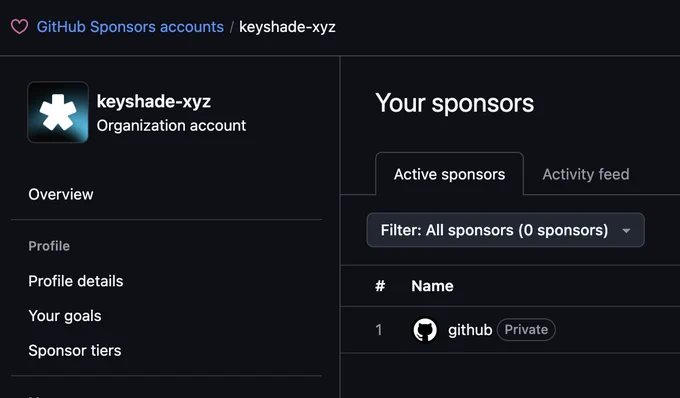This screenshot has height=398, width=680.
Task: Click the Name column header
Action: click(x=432, y=286)
